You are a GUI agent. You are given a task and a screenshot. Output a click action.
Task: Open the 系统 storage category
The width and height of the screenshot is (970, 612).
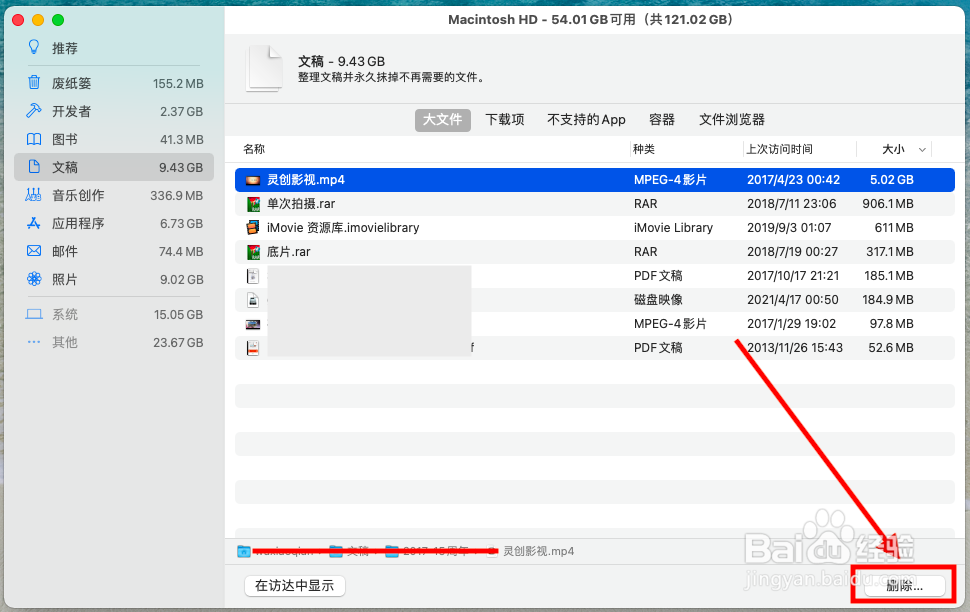(x=62, y=314)
